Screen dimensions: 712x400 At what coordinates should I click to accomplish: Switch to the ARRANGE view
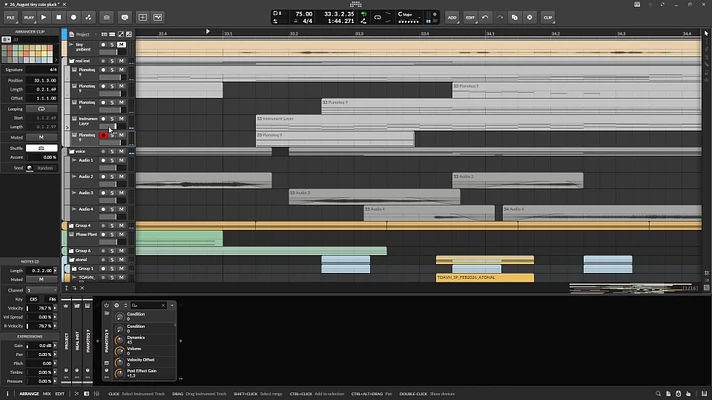pos(29,394)
